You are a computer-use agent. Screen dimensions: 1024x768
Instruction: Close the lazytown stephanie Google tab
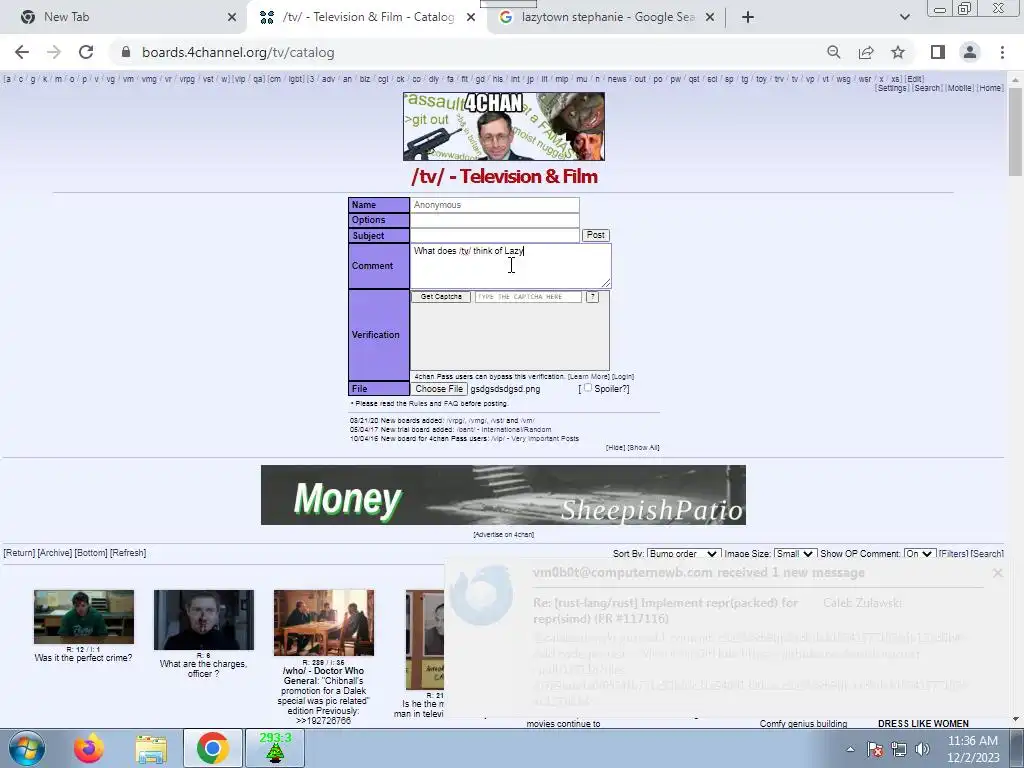coord(711,18)
